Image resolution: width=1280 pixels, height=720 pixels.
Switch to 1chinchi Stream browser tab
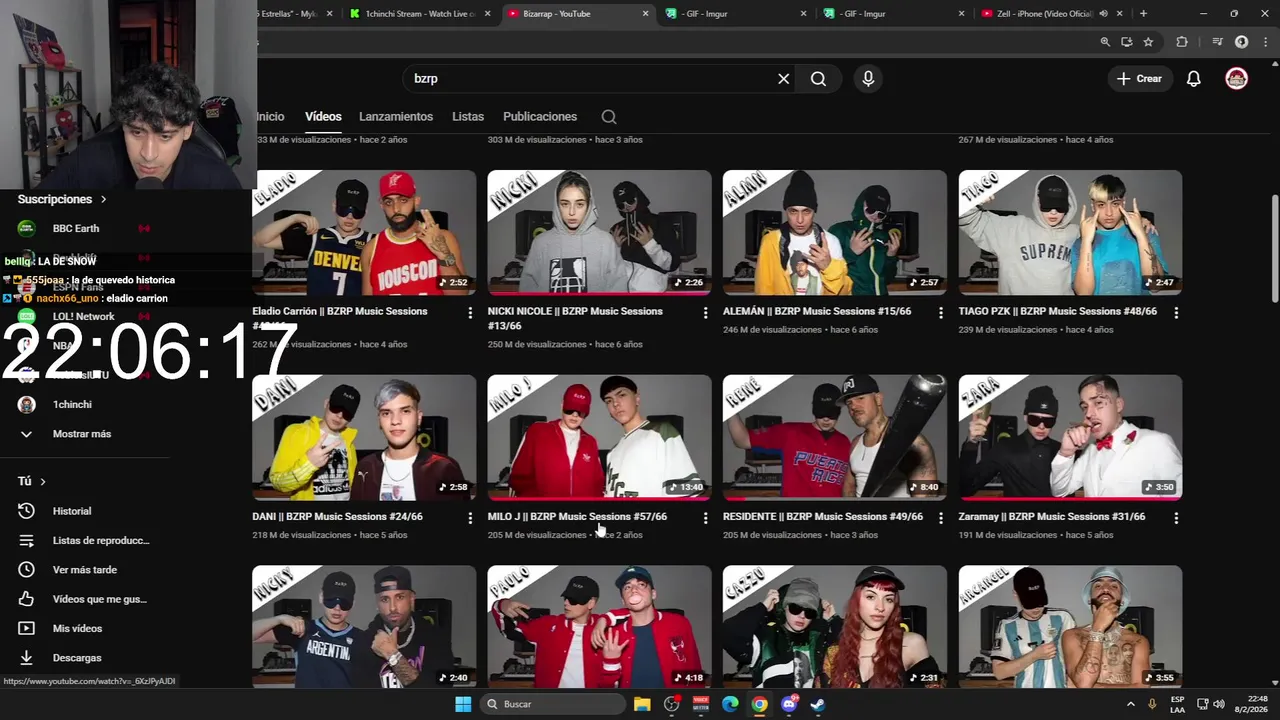(x=419, y=14)
